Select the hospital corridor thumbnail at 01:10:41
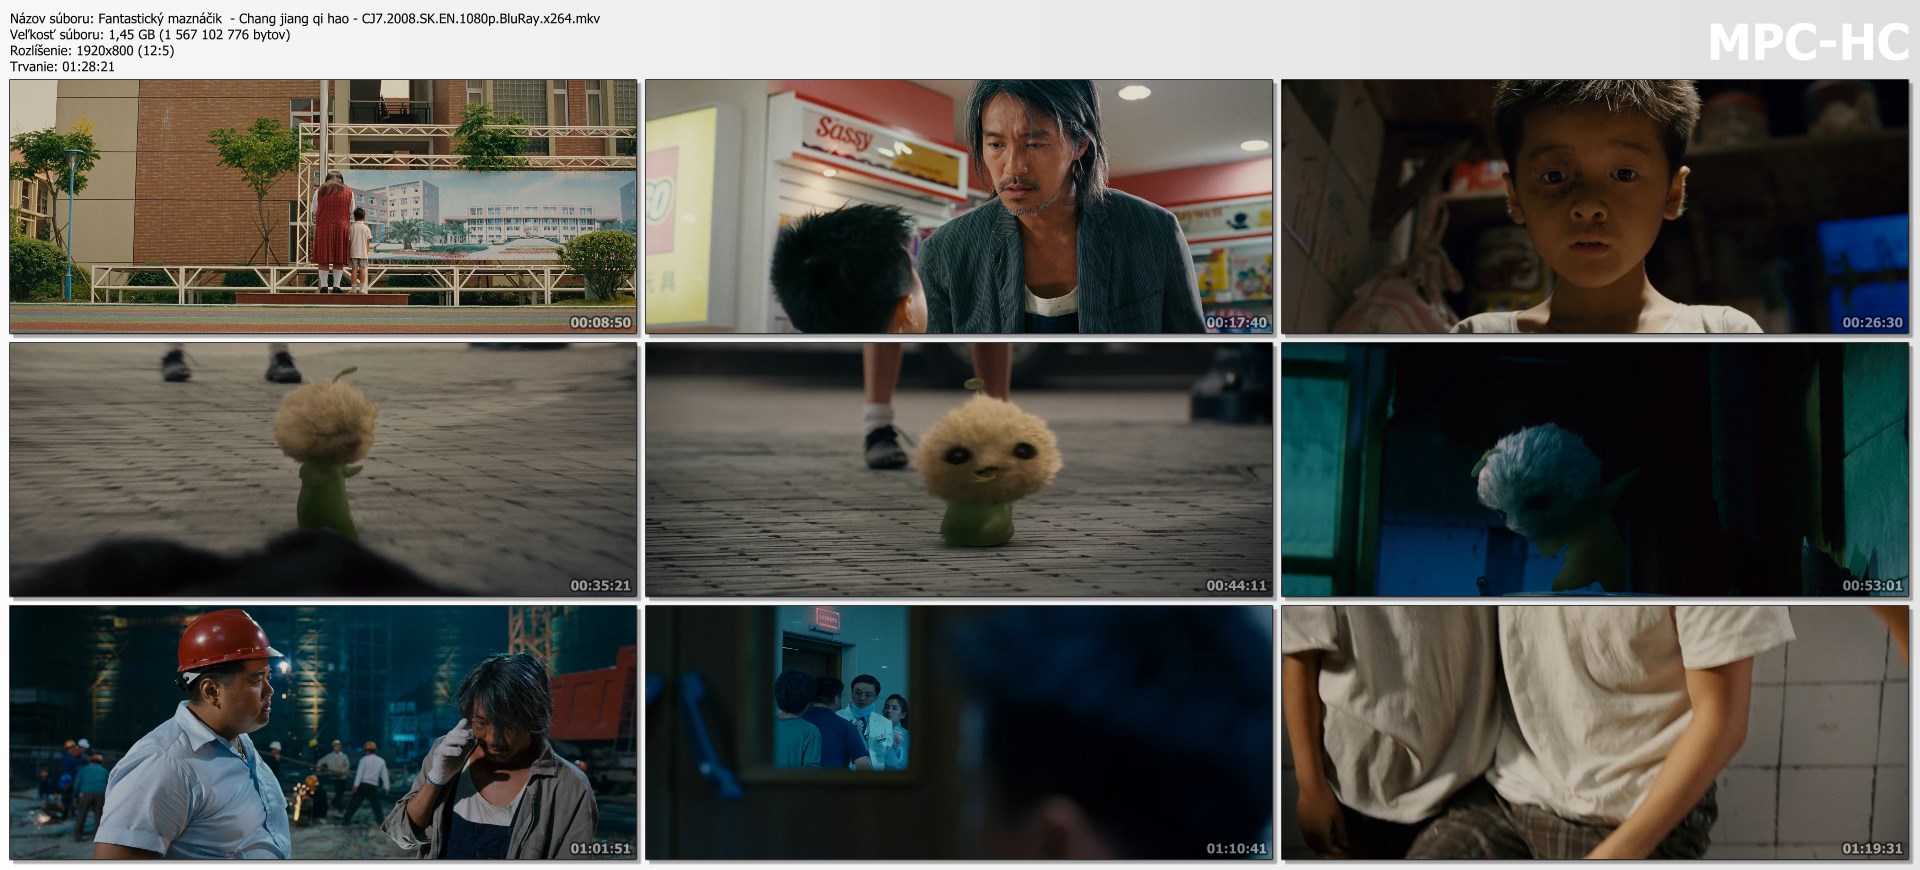1920x870 pixels. coord(958,732)
